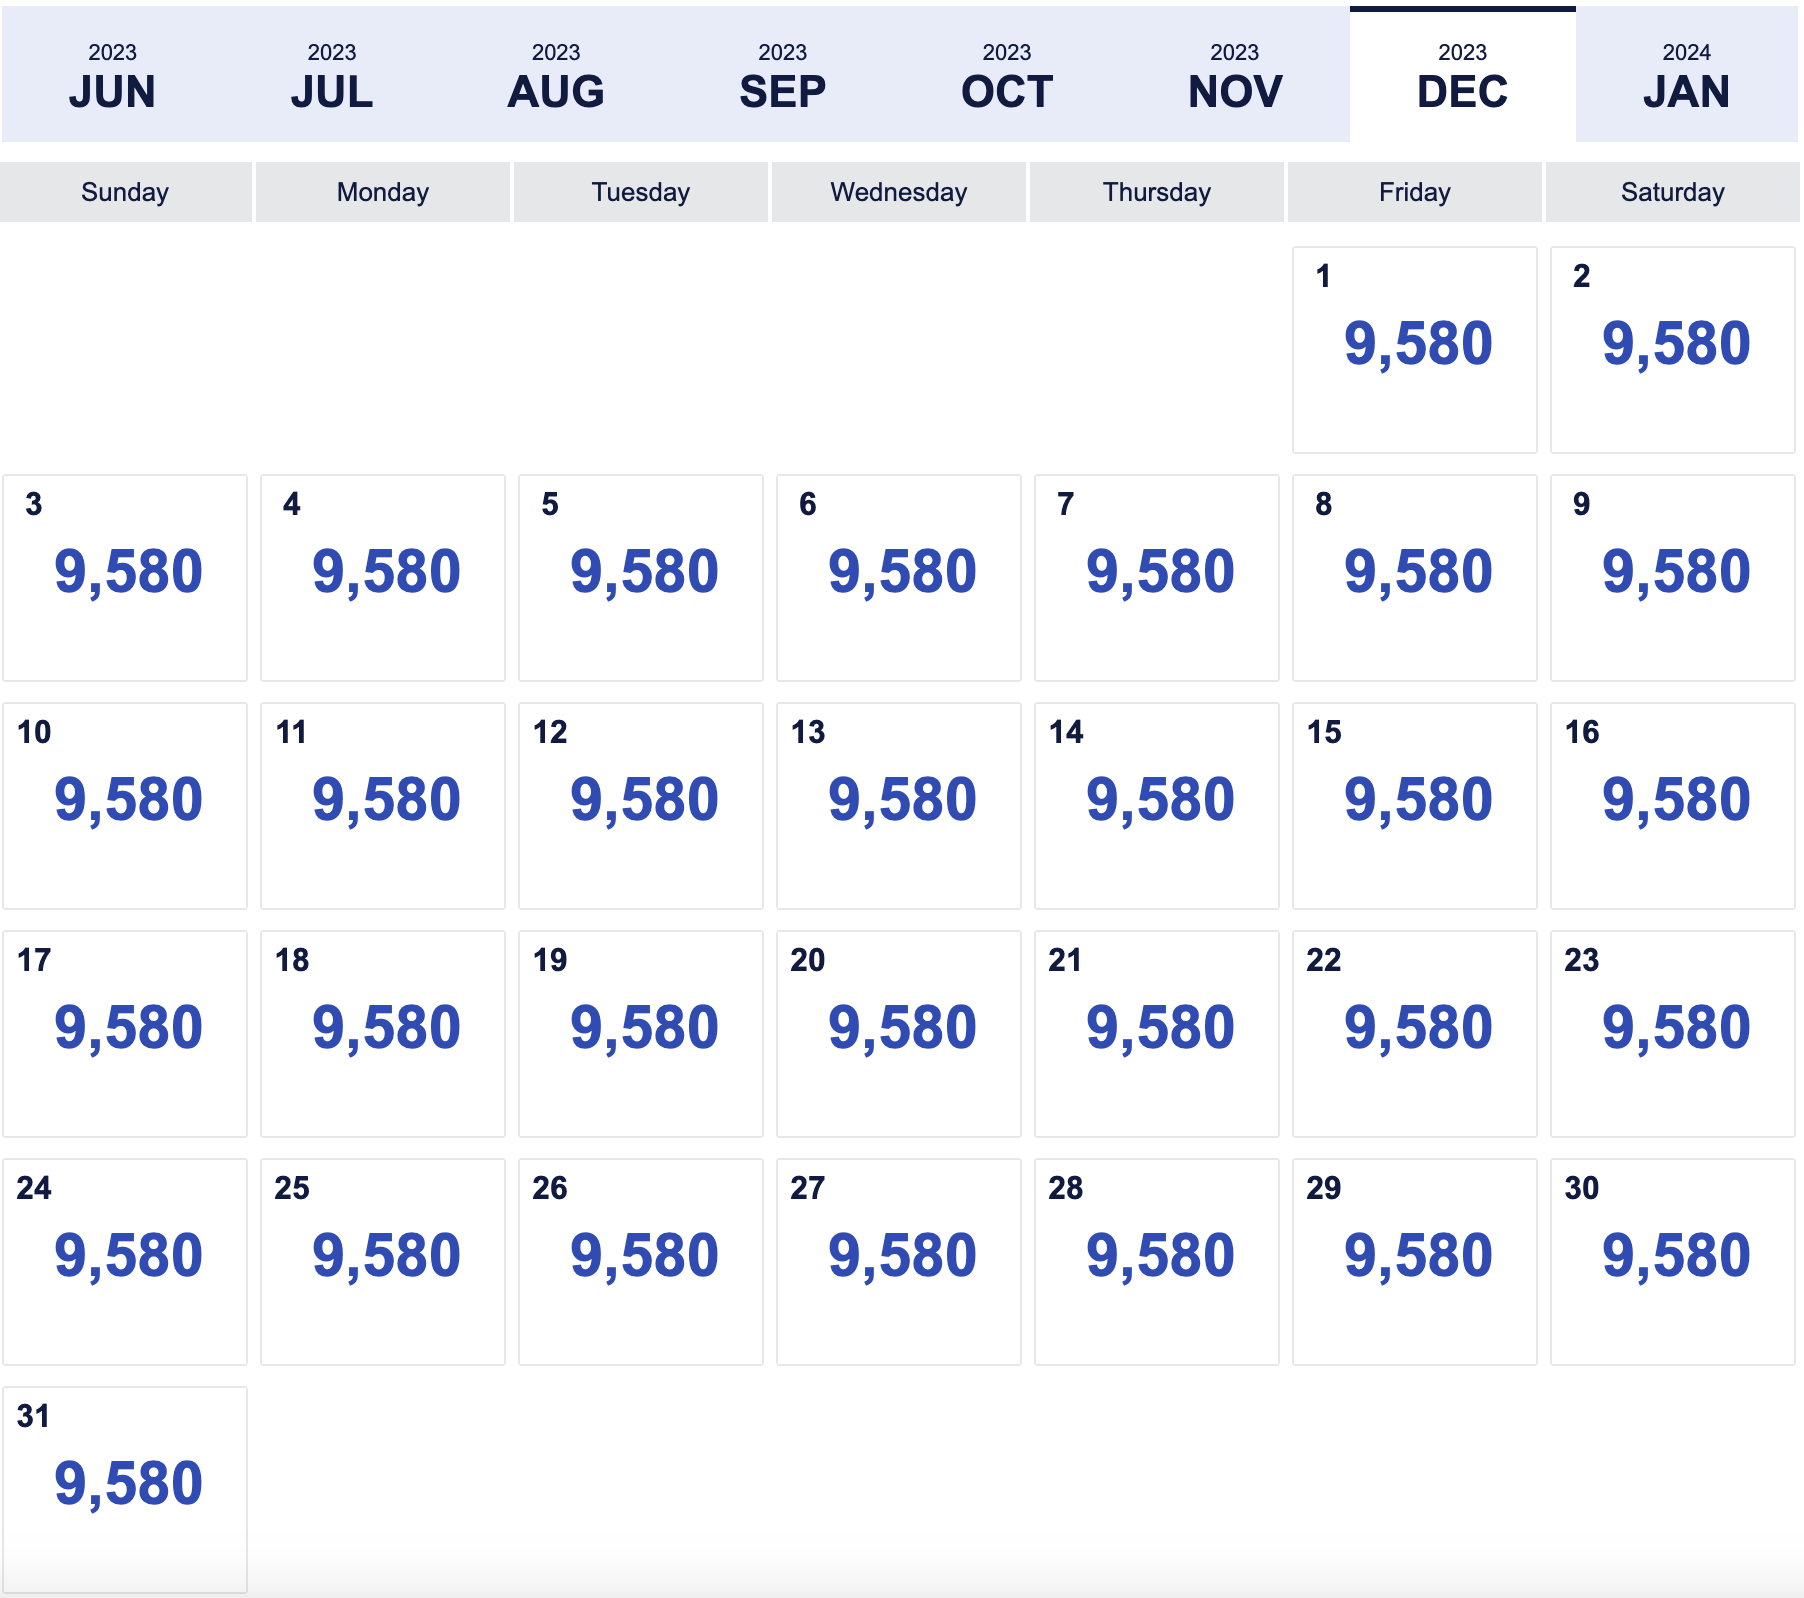Pick December 25 price cell
Screen dimensions: 1804x1598
pyautogui.click(x=382, y=1262)
